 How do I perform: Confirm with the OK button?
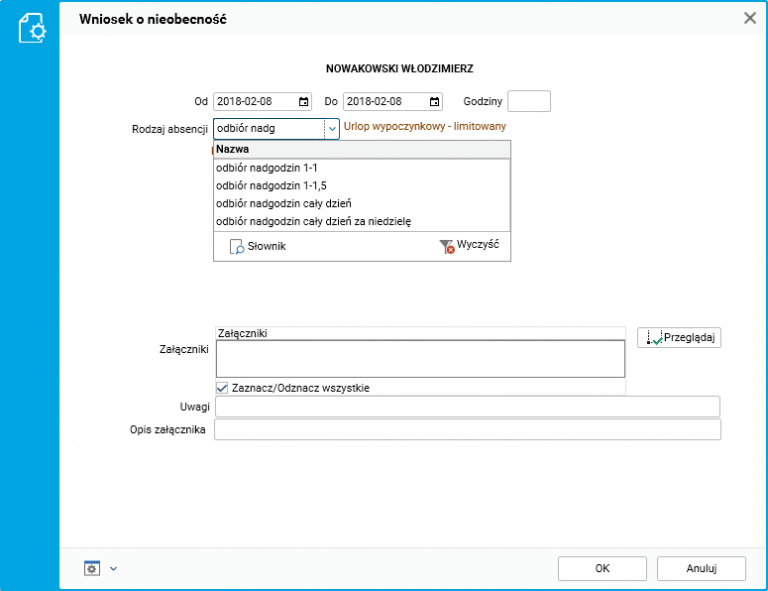click(602, 568)
